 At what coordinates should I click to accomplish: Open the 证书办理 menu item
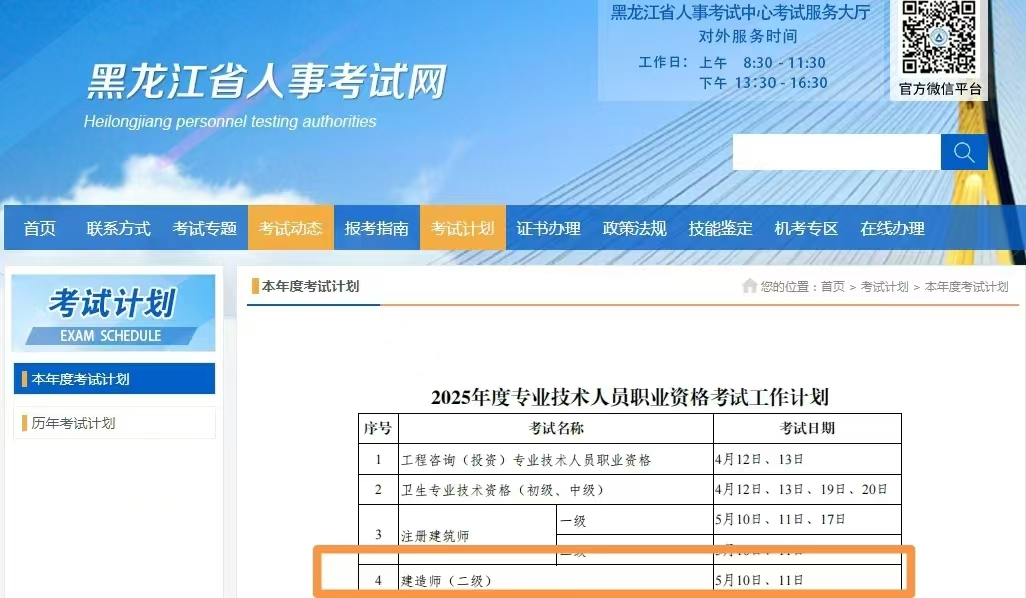point(548,228)
